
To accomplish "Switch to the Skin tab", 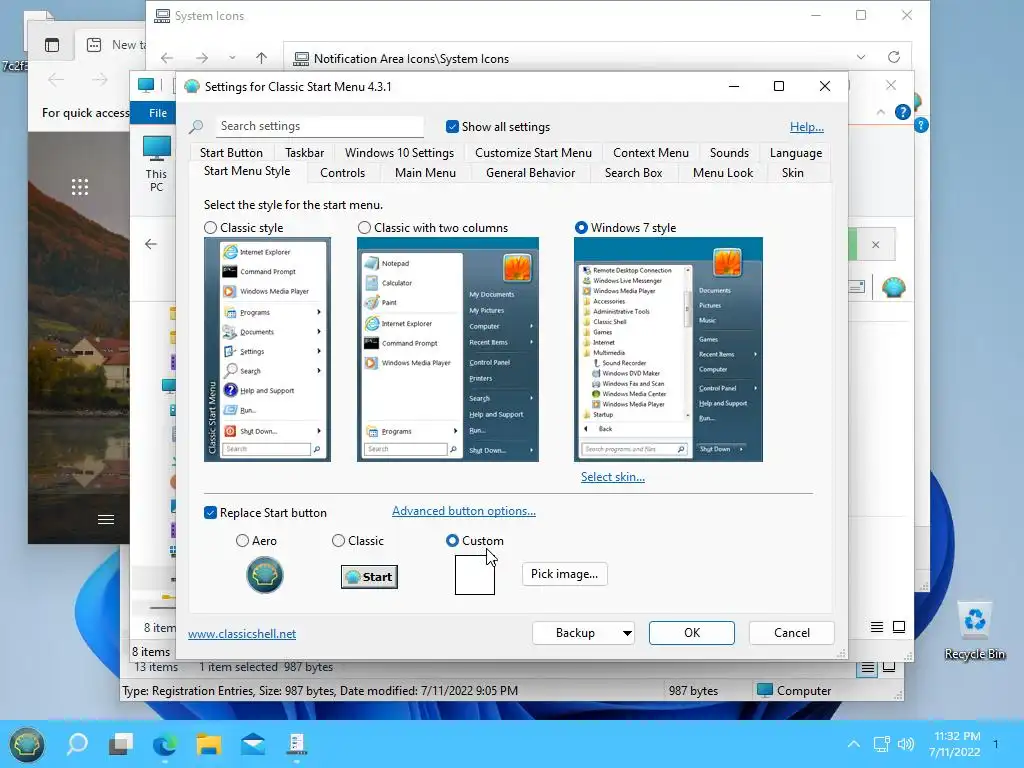I will pos(793,173).
